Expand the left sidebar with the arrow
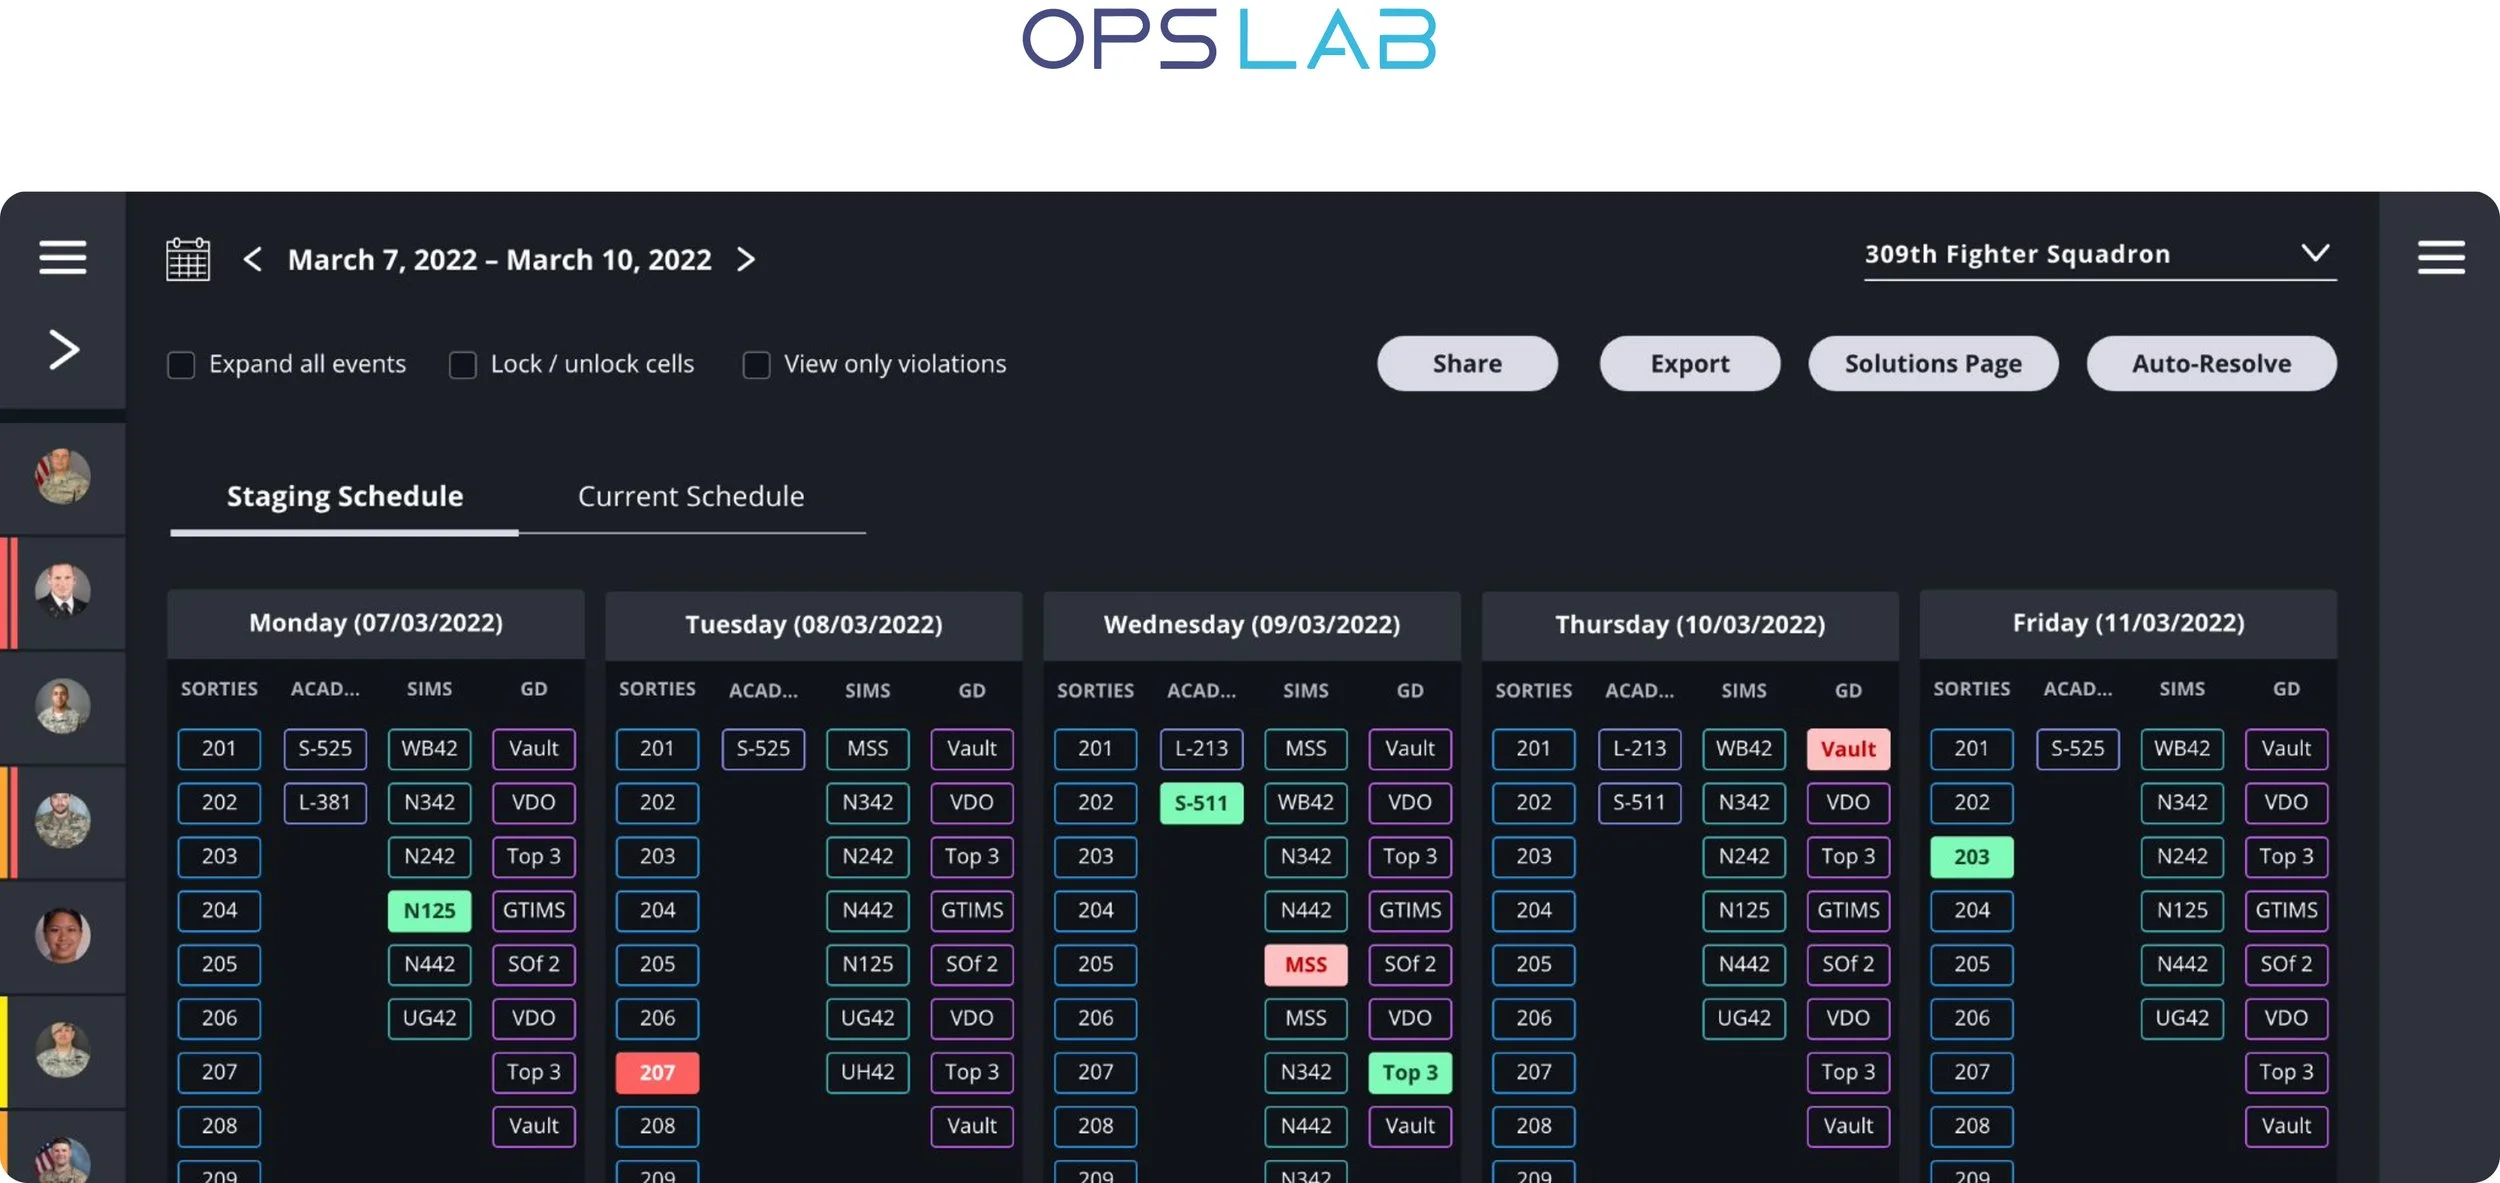This screenshot has height=1183, width=2500. (x=64, y=349)
